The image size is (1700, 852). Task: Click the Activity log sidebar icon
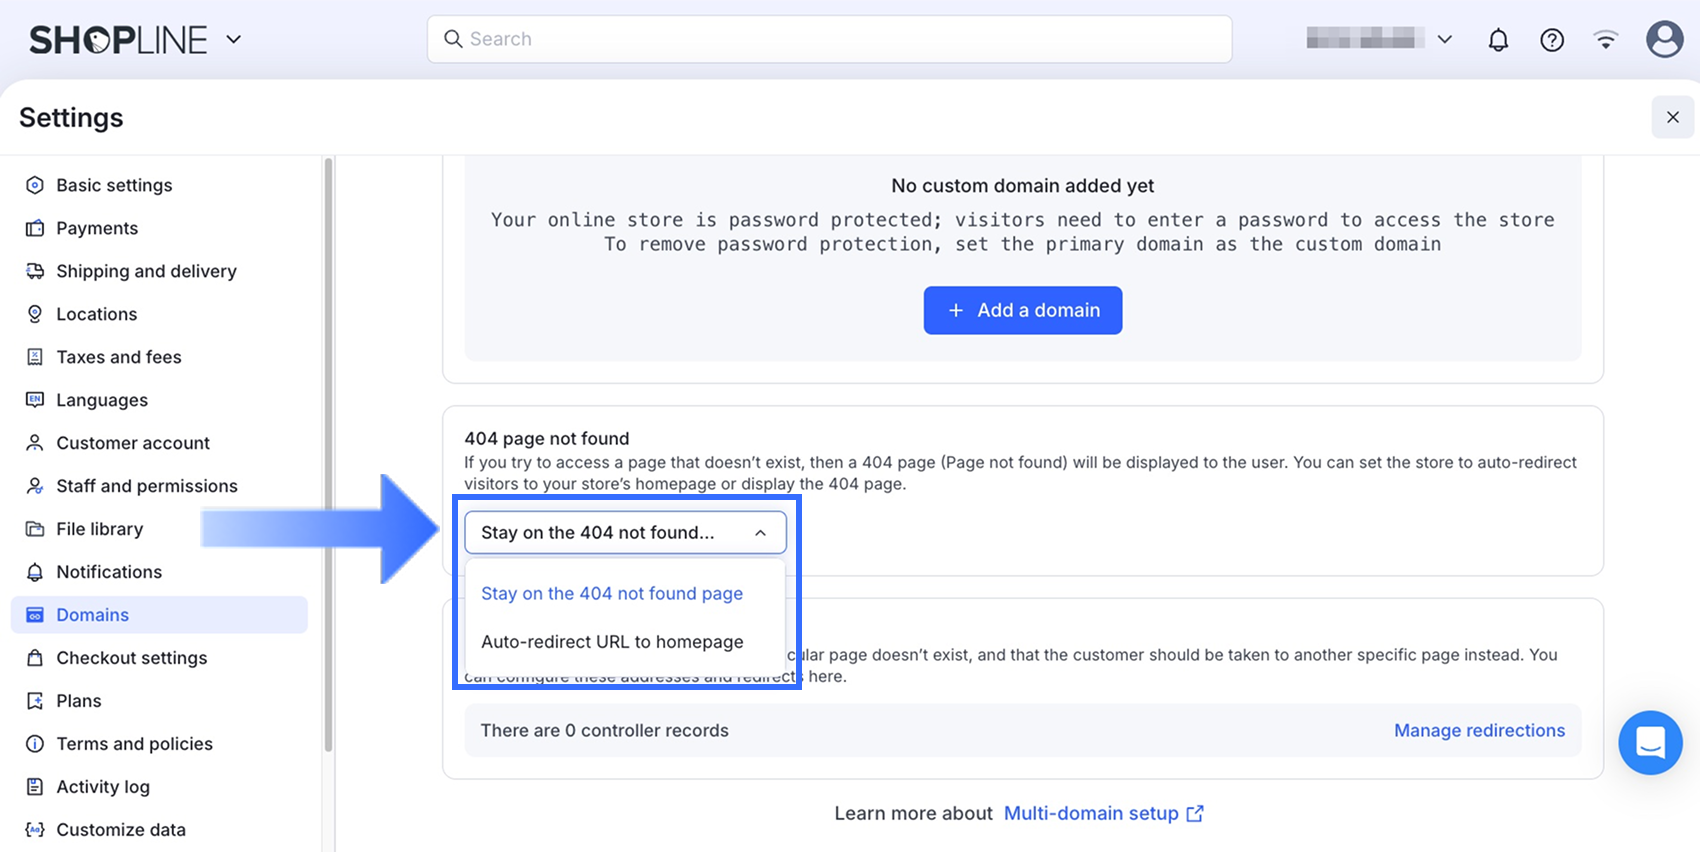click(35, 787)
